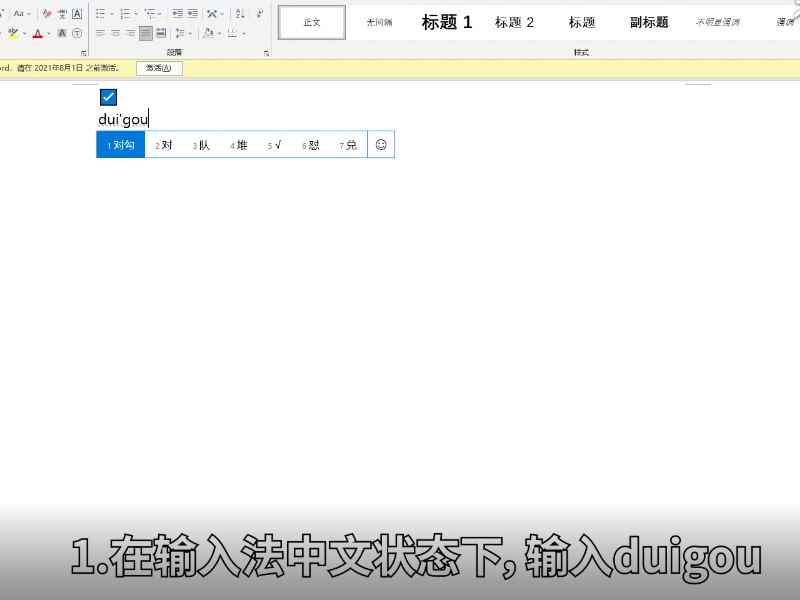Image resolution: width=800 pixels, height=600 pixels.
Task: Switch to the 副标题 style entry
Action: pos(648,22)
